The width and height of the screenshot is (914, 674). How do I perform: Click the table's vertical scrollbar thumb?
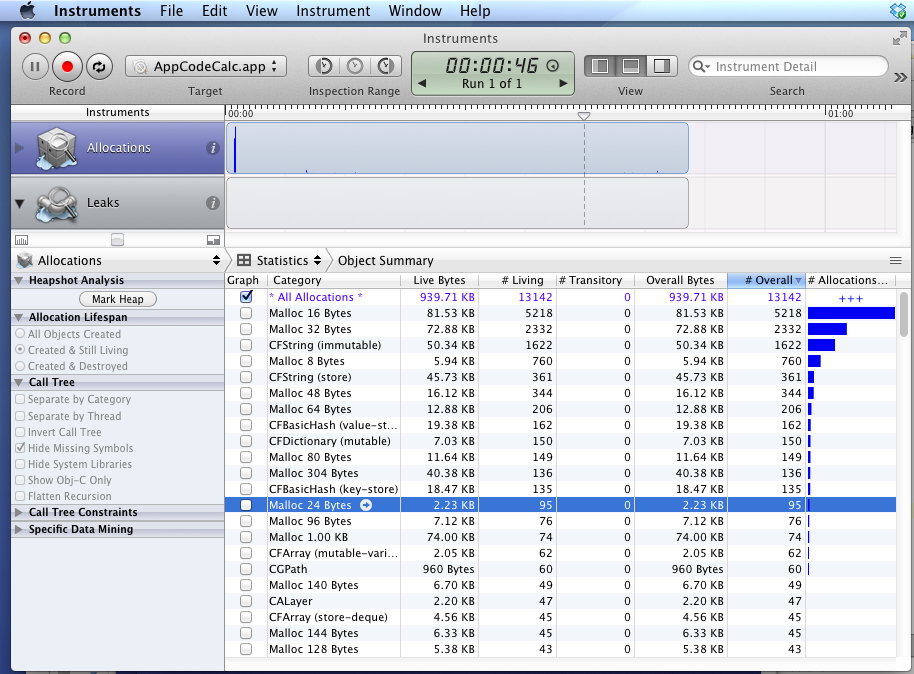(904, 314)
